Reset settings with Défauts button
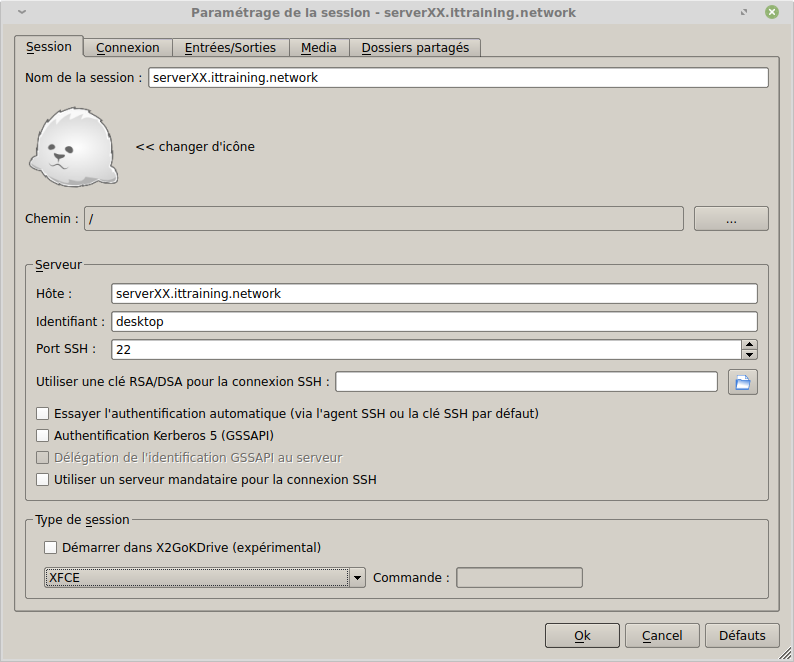794x662 pixels. pyautogui.click(x=742, y=635)
